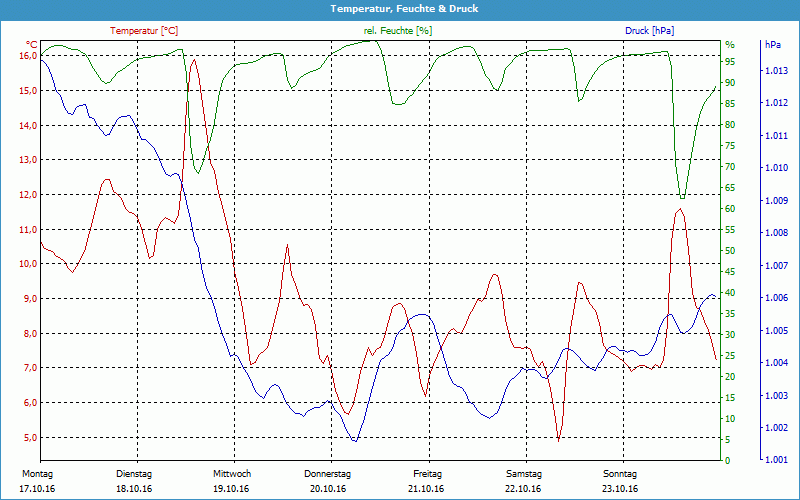Click the '1.004' tick on the pressure axis
The width and height of the screenshot is (800, 500).
pyautogui.click(x=777, y=363)
